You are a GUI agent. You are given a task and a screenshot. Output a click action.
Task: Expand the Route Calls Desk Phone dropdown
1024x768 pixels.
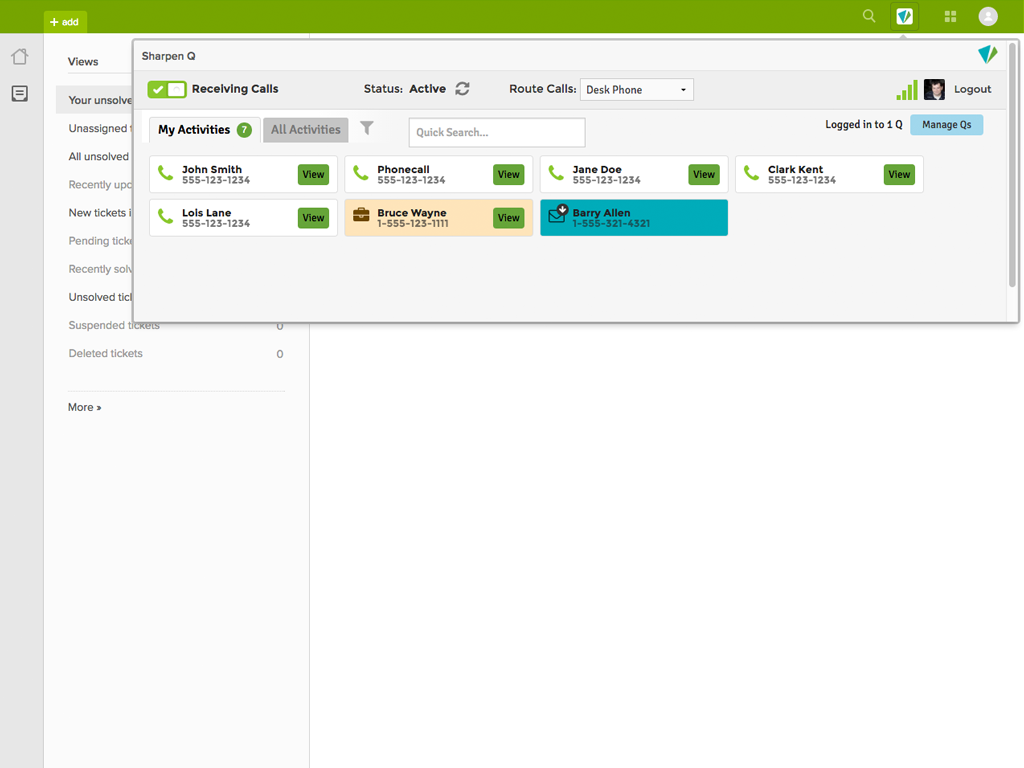[637, 90]
